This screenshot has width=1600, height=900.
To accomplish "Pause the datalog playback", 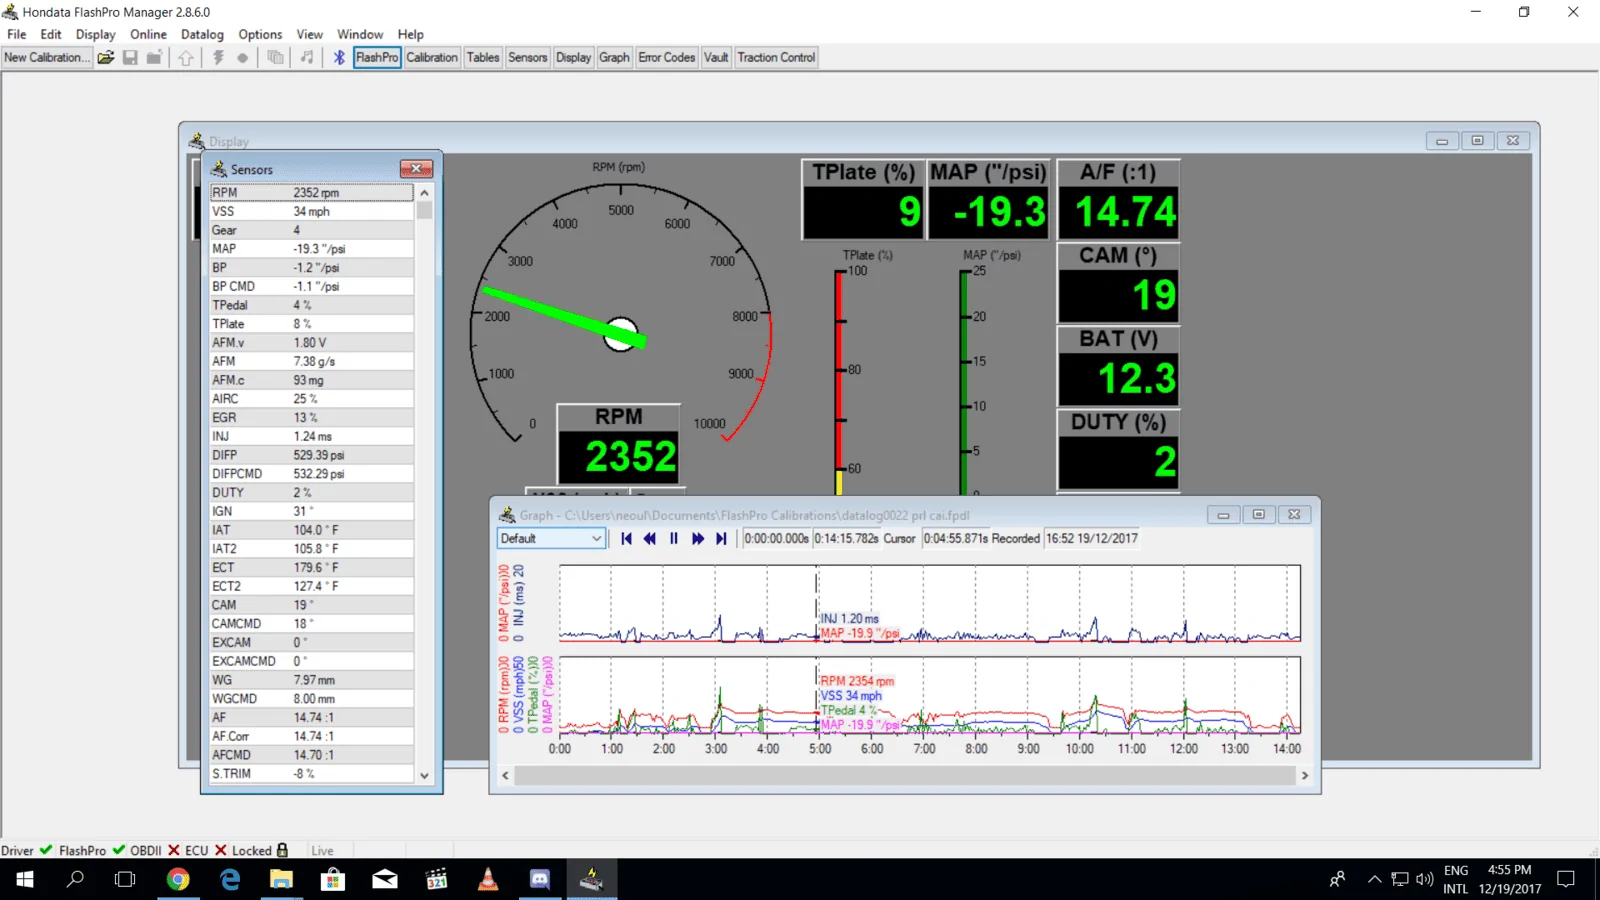I will (x=674, y=539).
